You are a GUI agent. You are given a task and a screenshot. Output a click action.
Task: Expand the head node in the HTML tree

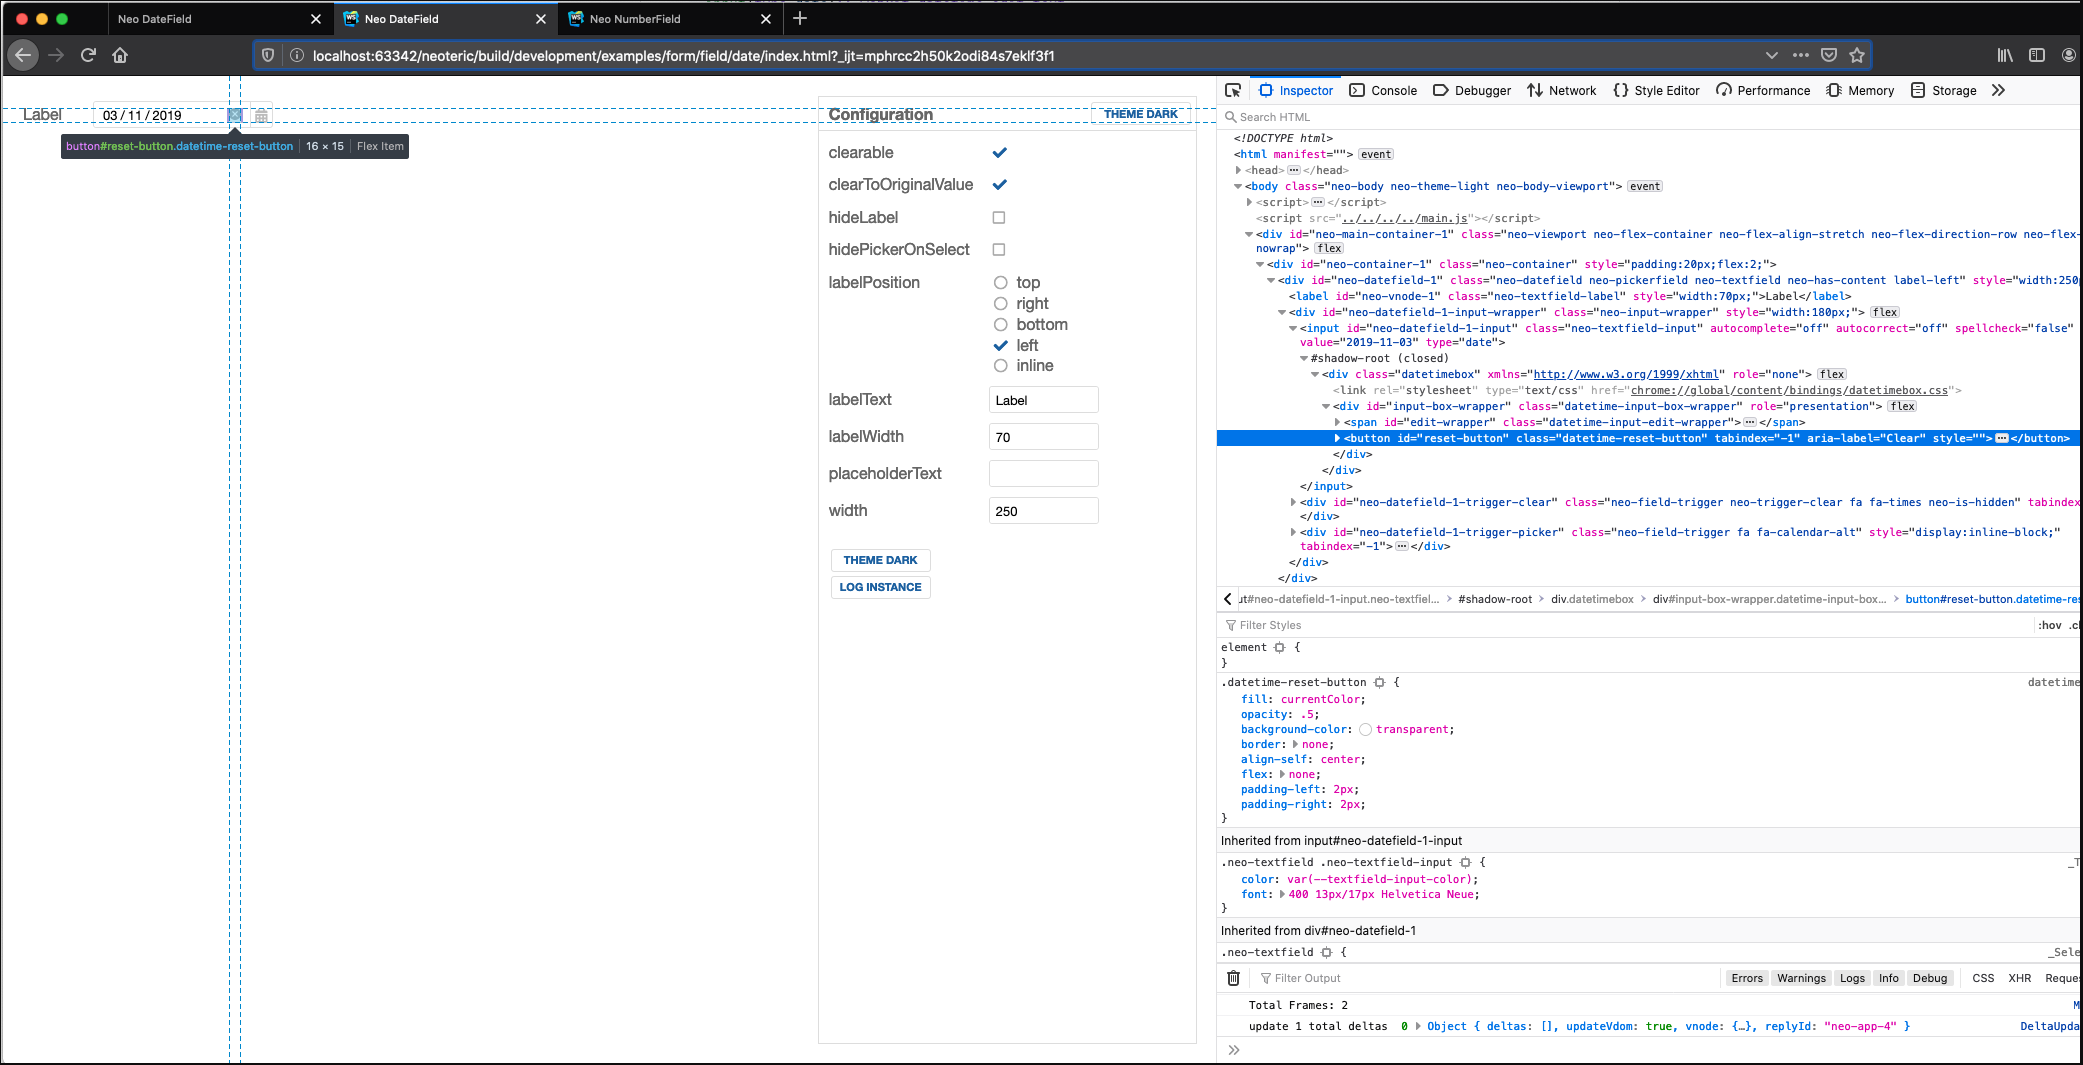point(1240,170)
